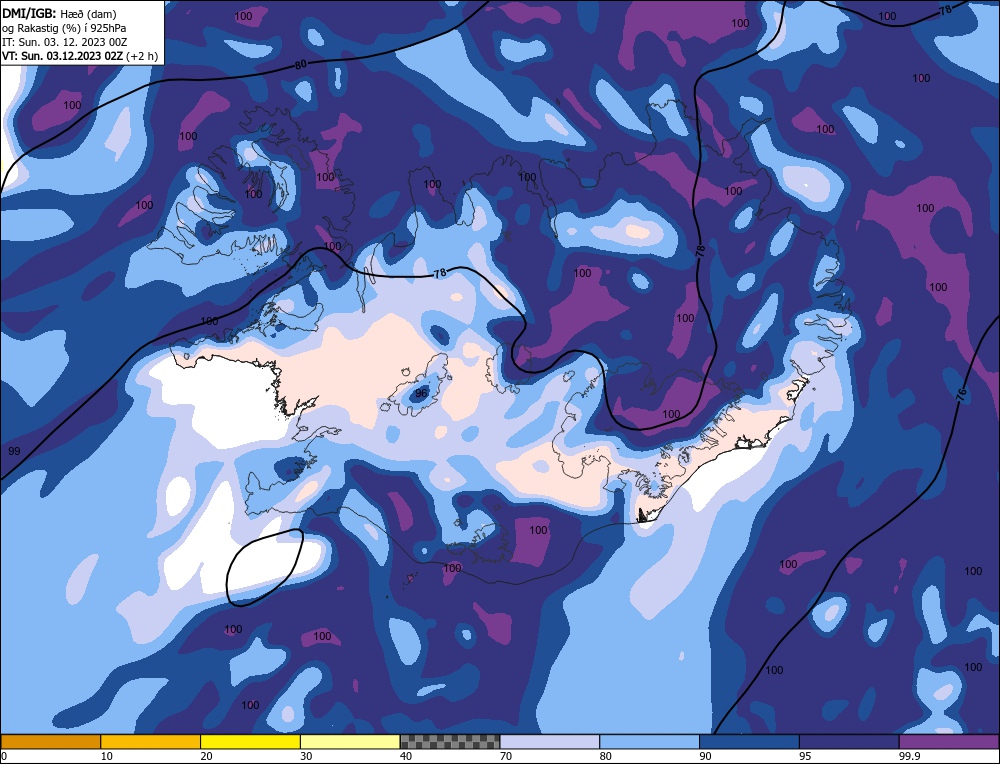Screen dimensions: 1000x764
Task: Select the dark navy 95–99.9 legend swatch
Action: 849,741
